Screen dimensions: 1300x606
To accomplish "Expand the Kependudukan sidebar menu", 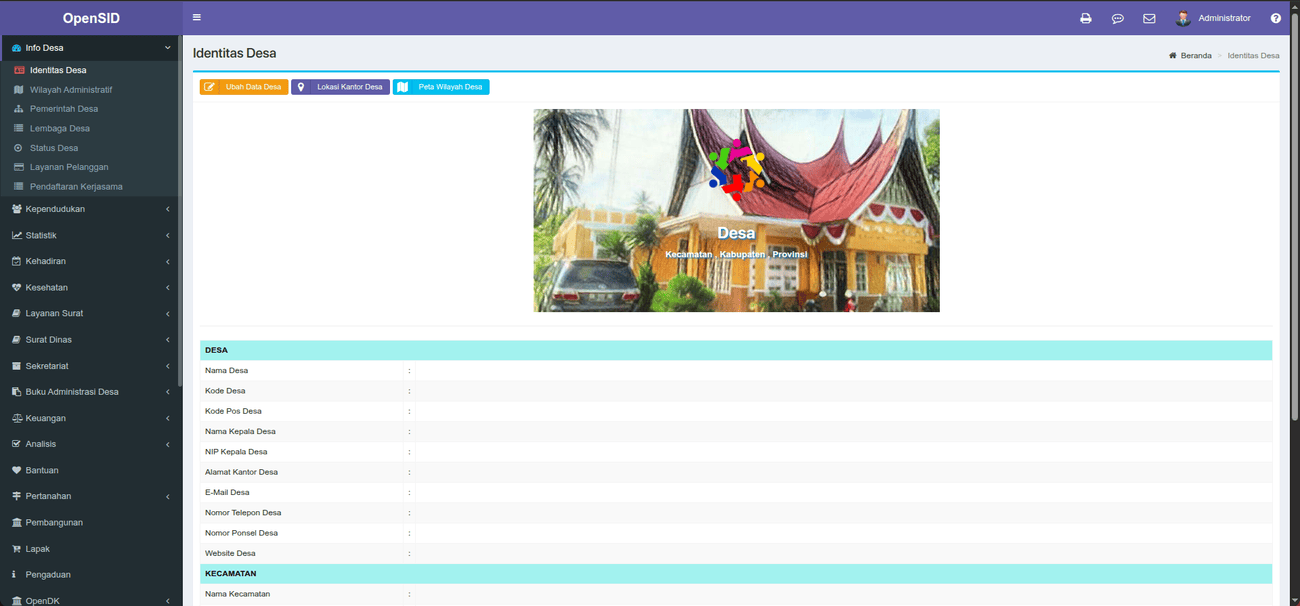I will tap(90, 209).
